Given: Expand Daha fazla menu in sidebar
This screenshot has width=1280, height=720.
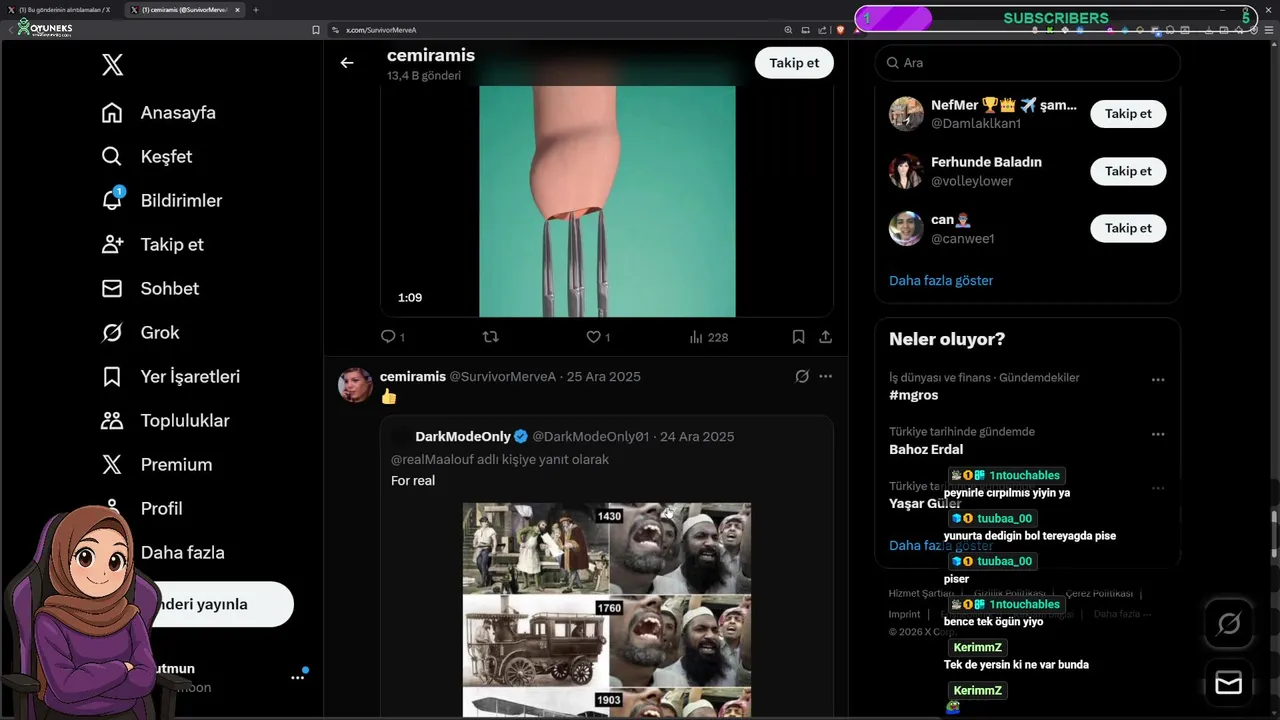Looking at the screenshot, I should click(163, 552).
